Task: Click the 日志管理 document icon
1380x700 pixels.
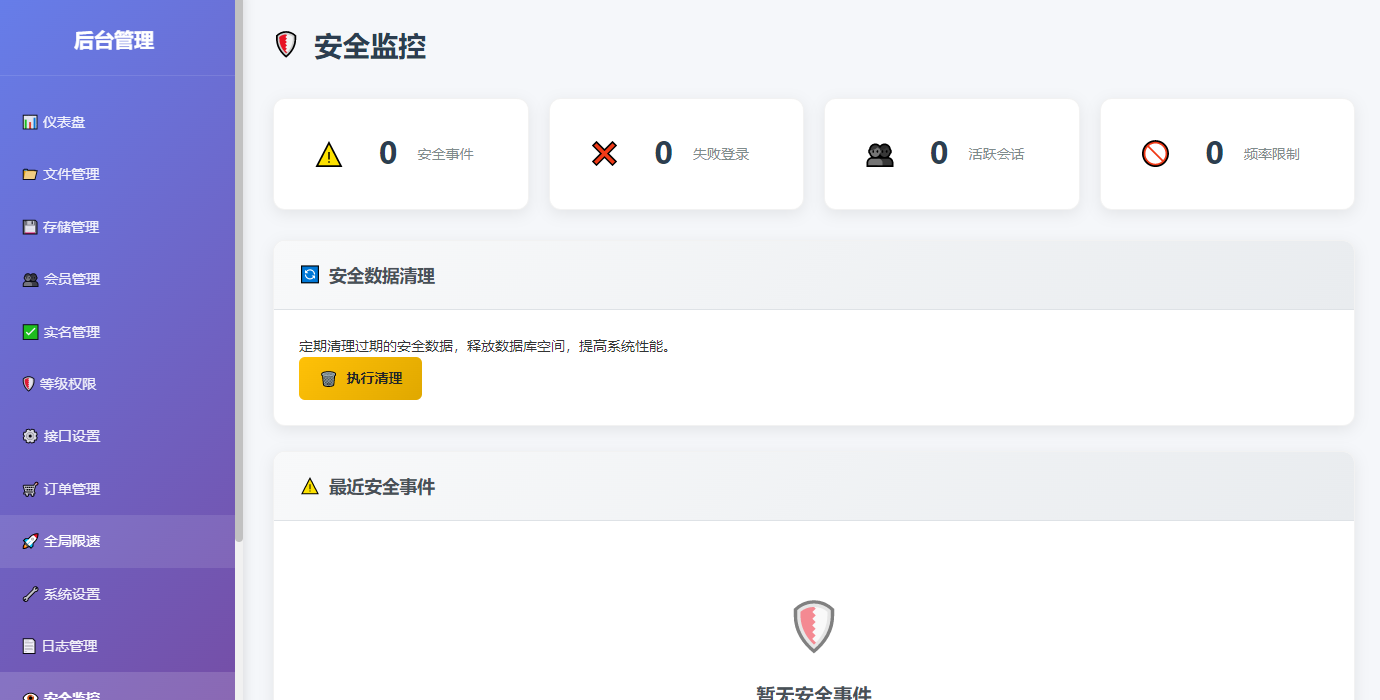Action: [30, 646]
